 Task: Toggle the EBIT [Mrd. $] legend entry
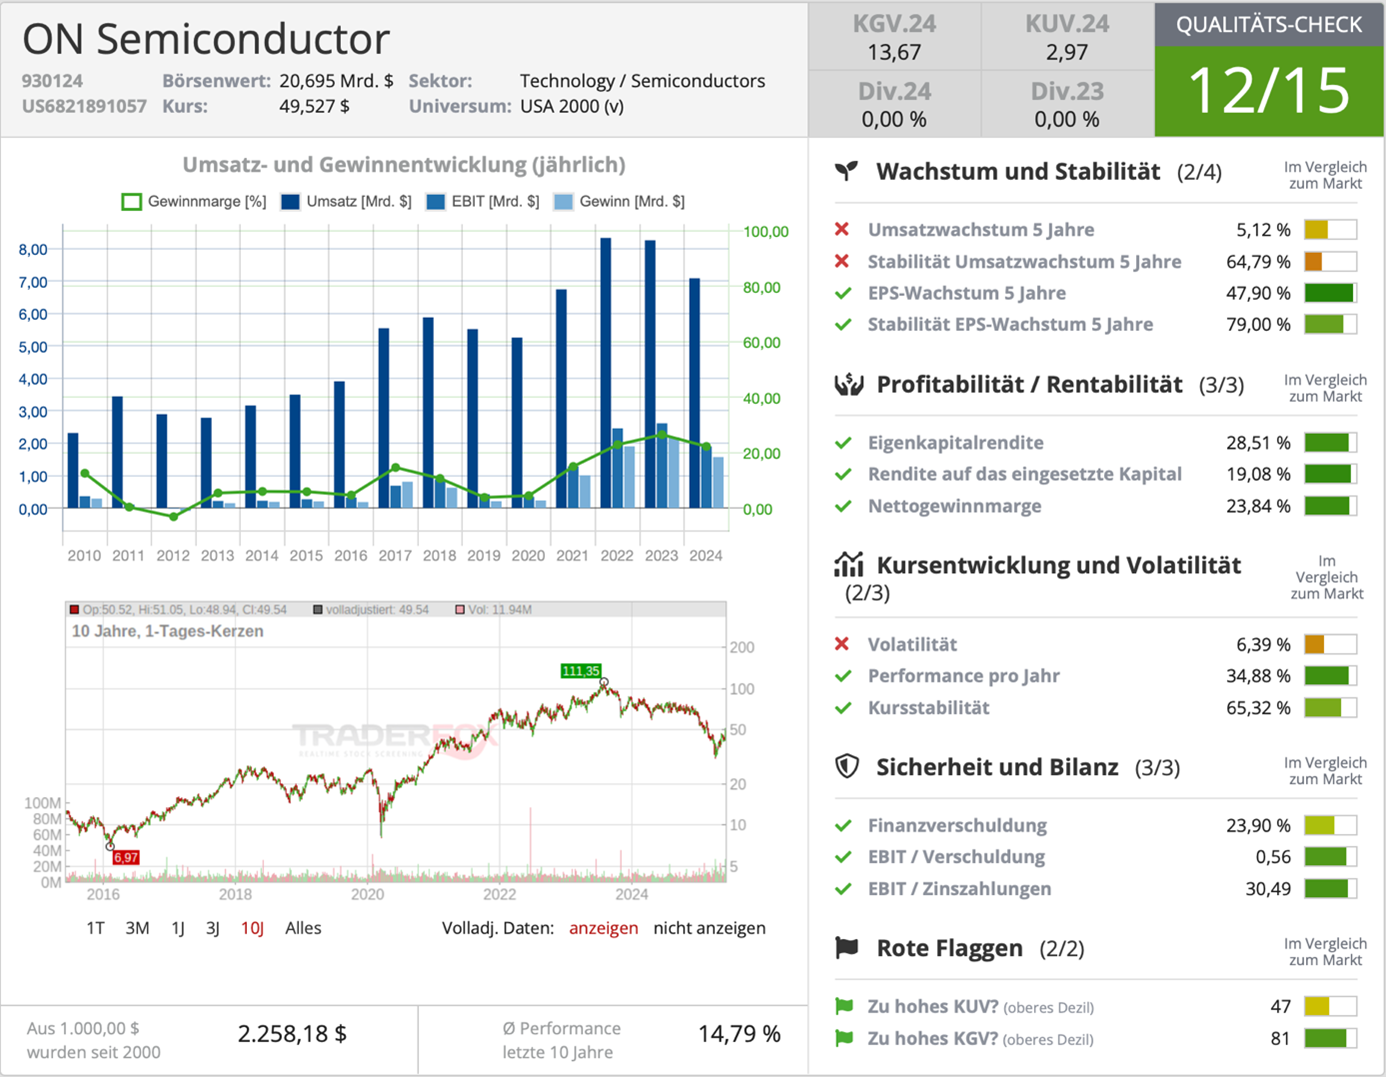(x=482, y=202)
